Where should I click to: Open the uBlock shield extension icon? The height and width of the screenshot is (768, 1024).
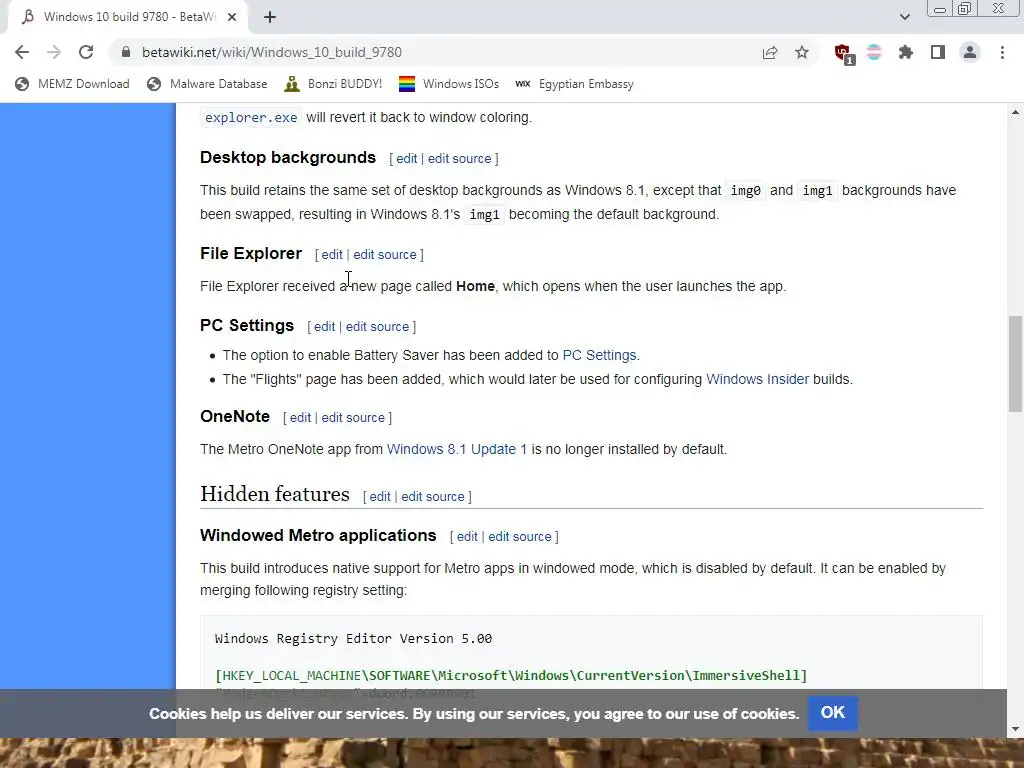843,54
